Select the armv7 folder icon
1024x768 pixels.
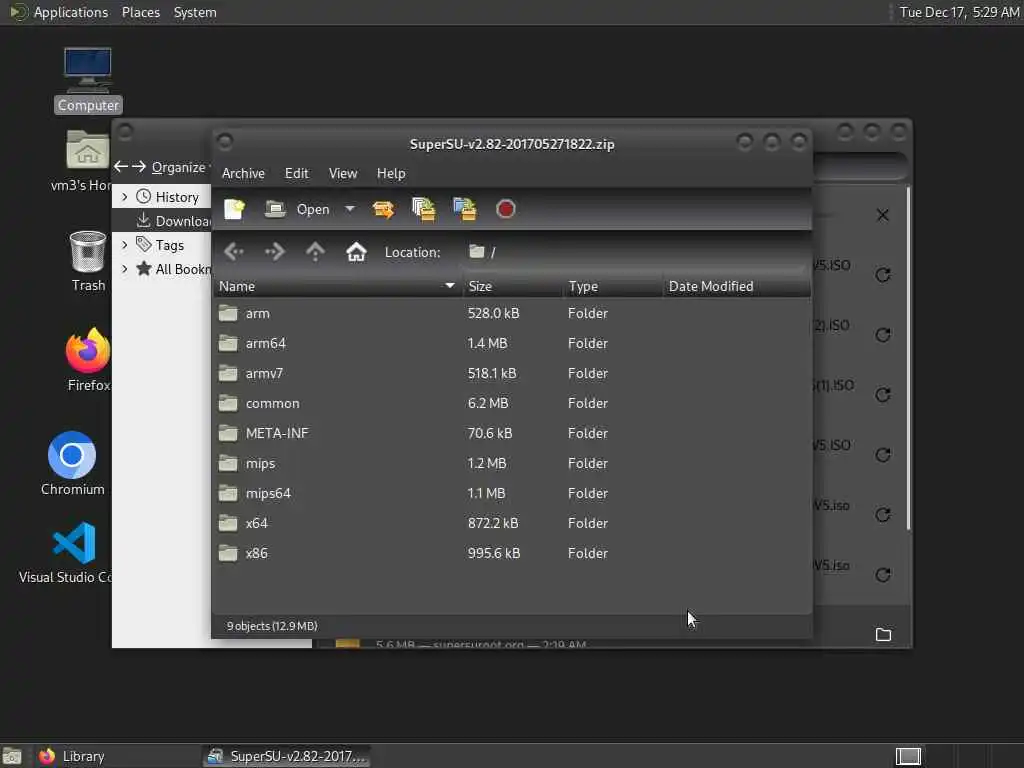point(228,373)
